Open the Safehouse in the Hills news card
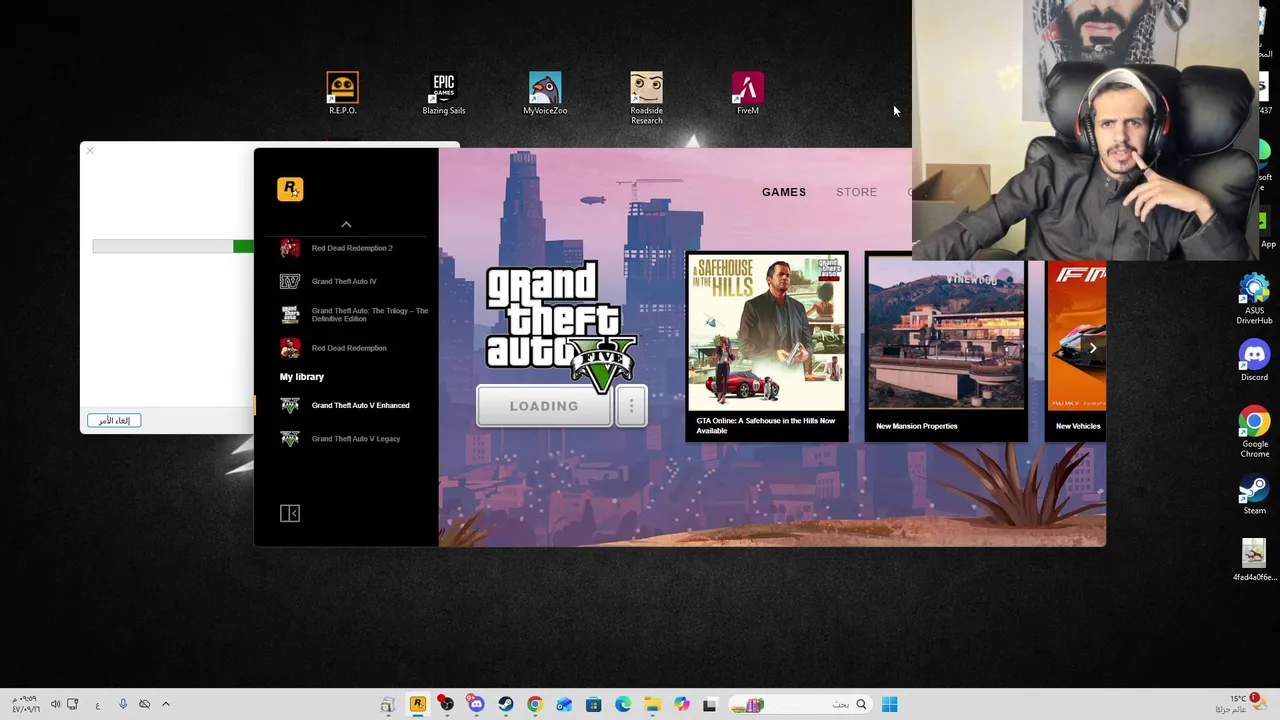Screen dimensions: 1280x720 (767, 346)
